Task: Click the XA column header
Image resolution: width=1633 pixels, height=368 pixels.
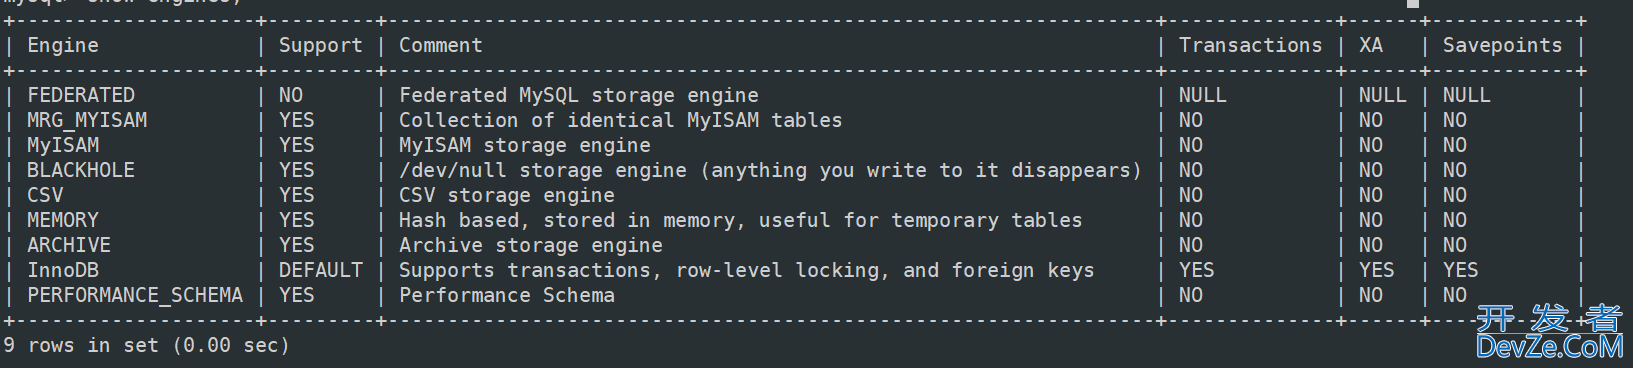Action: click(x=1371, y=45)
